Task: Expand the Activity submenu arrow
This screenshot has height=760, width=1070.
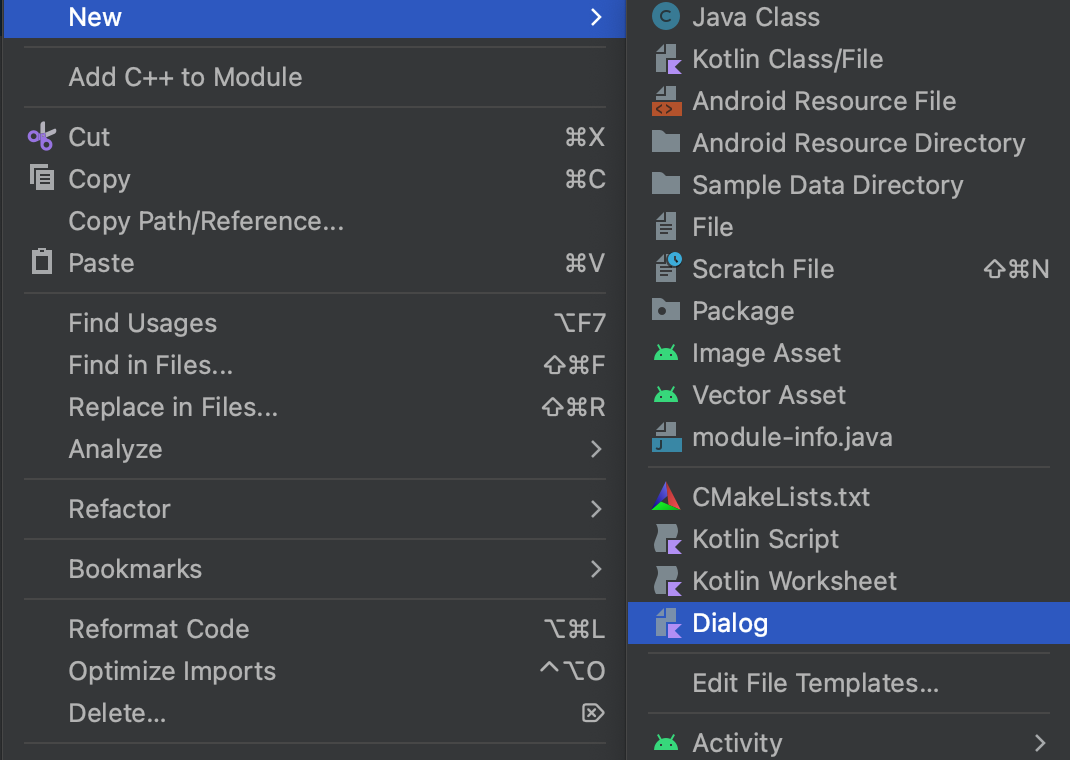Action: [1039, 743]
